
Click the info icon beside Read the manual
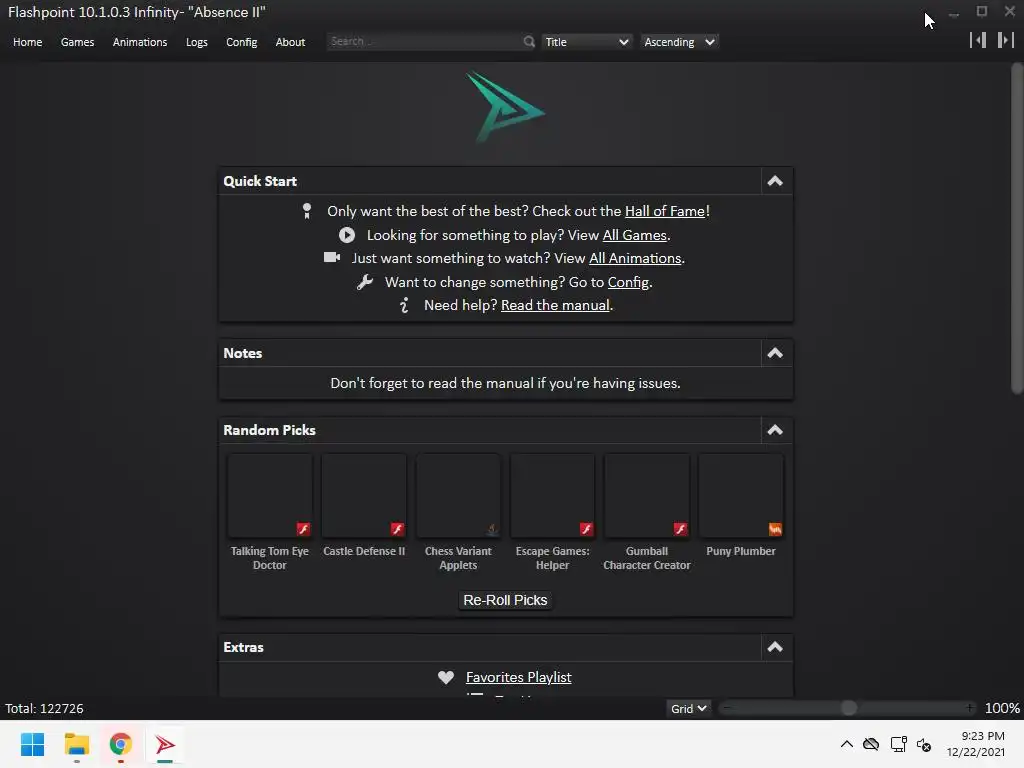[x=404, y=305]
